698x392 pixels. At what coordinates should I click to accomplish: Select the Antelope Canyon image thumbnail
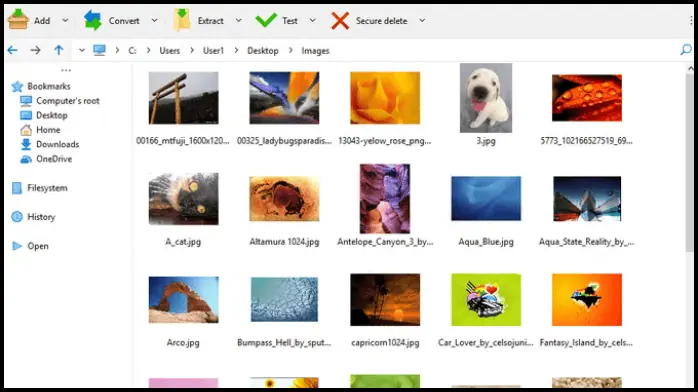tap(385, 198)
